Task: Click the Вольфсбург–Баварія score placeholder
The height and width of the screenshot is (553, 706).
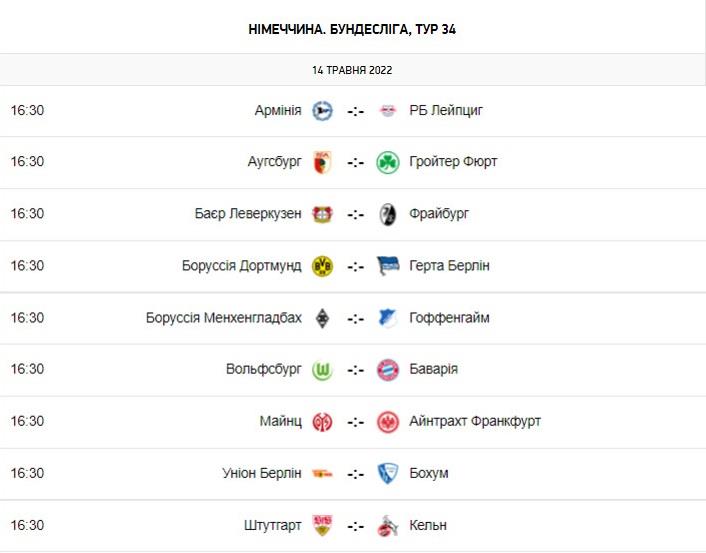Action: 355,370
